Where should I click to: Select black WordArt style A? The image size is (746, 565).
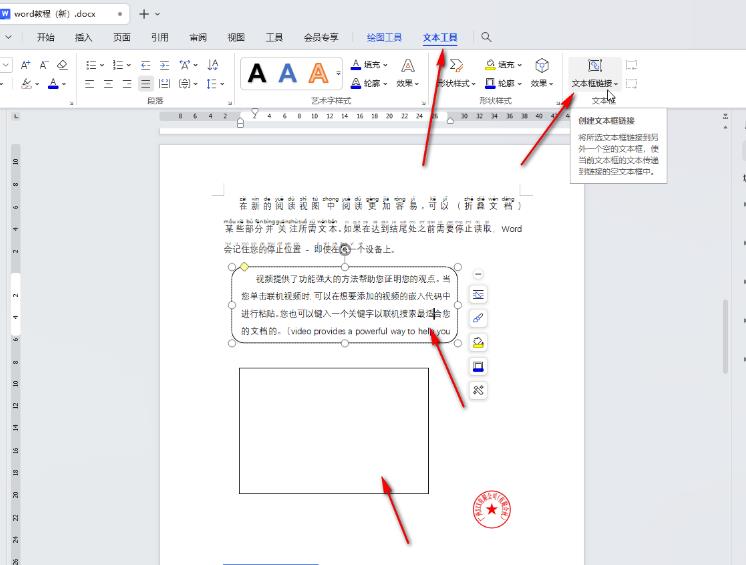pos(257,74)
